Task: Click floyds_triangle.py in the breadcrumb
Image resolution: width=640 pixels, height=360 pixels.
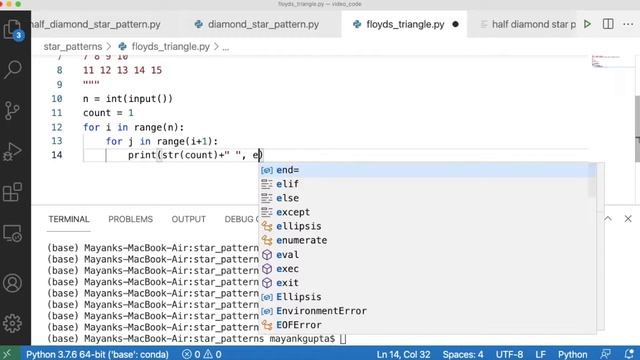Action: tap(170, 47)
